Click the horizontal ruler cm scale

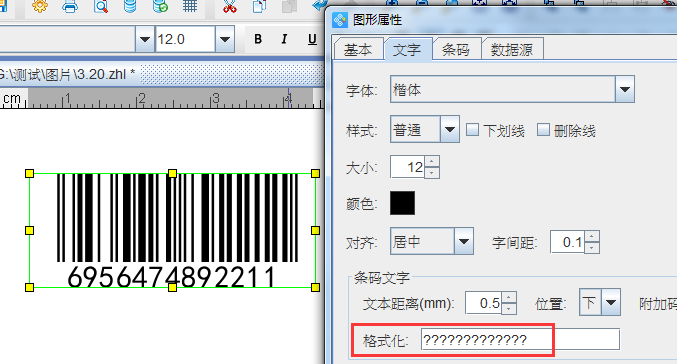(x=162, y=98)
